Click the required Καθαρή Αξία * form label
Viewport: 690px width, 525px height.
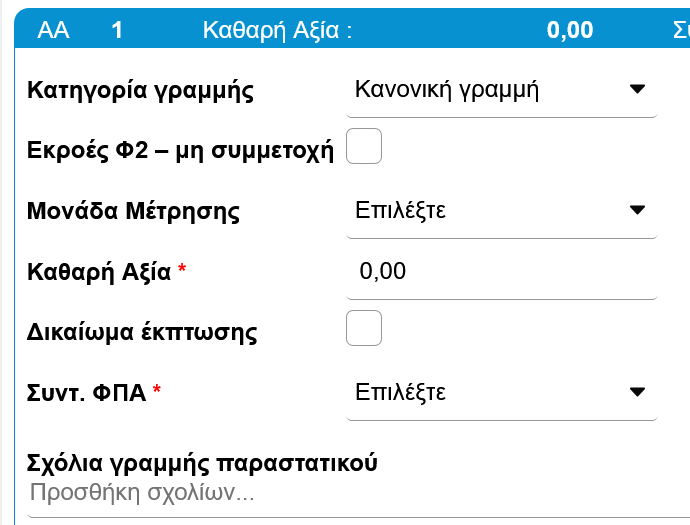click(x=106, y=272)
